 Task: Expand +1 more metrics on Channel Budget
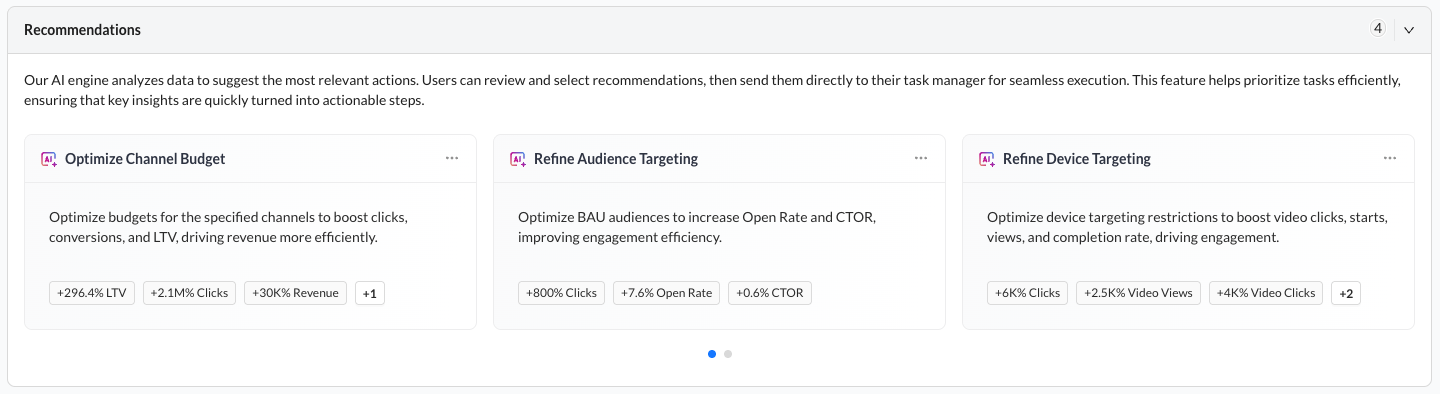tap(370, 293)
